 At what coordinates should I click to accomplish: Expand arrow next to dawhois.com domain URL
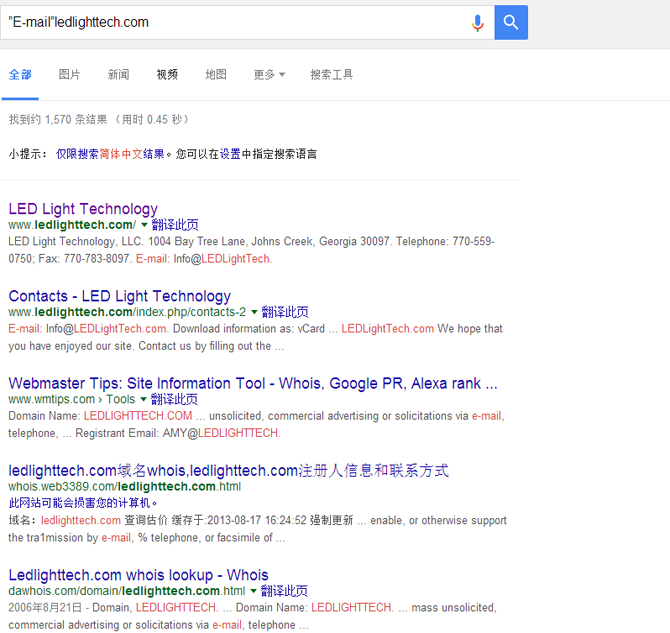[253, 591]
